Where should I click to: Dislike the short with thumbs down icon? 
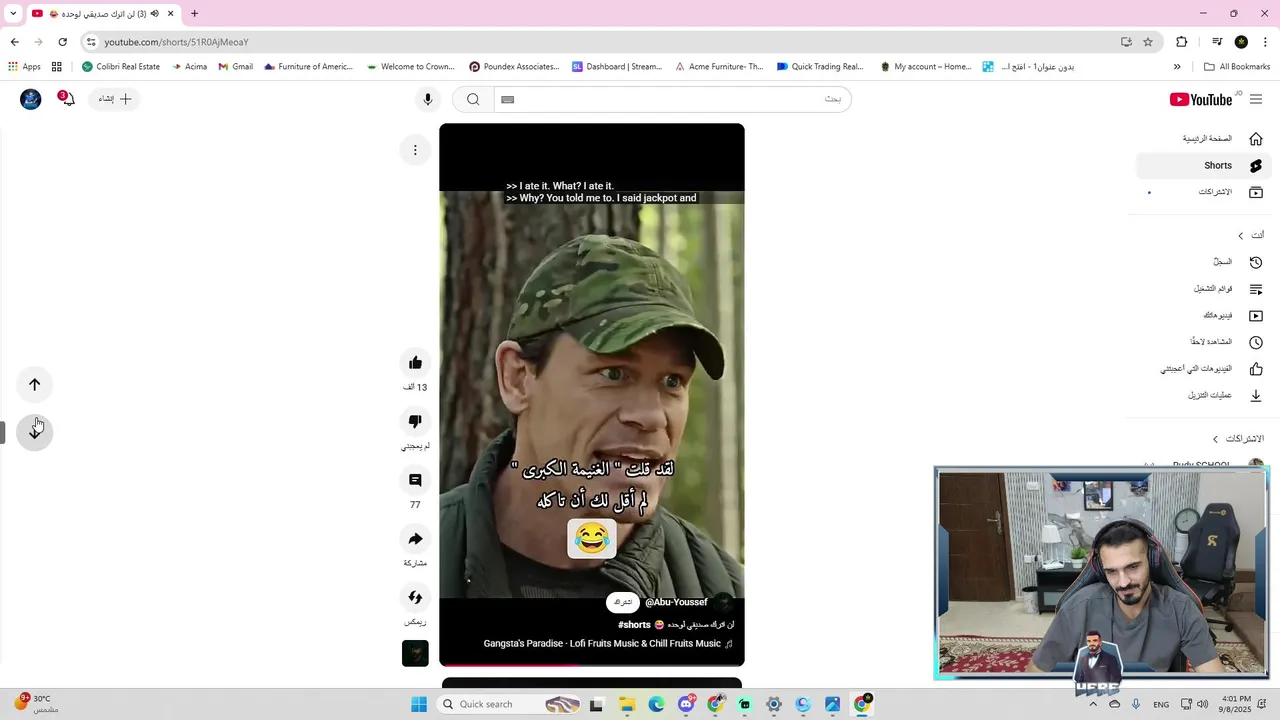[x=415, y=421]
